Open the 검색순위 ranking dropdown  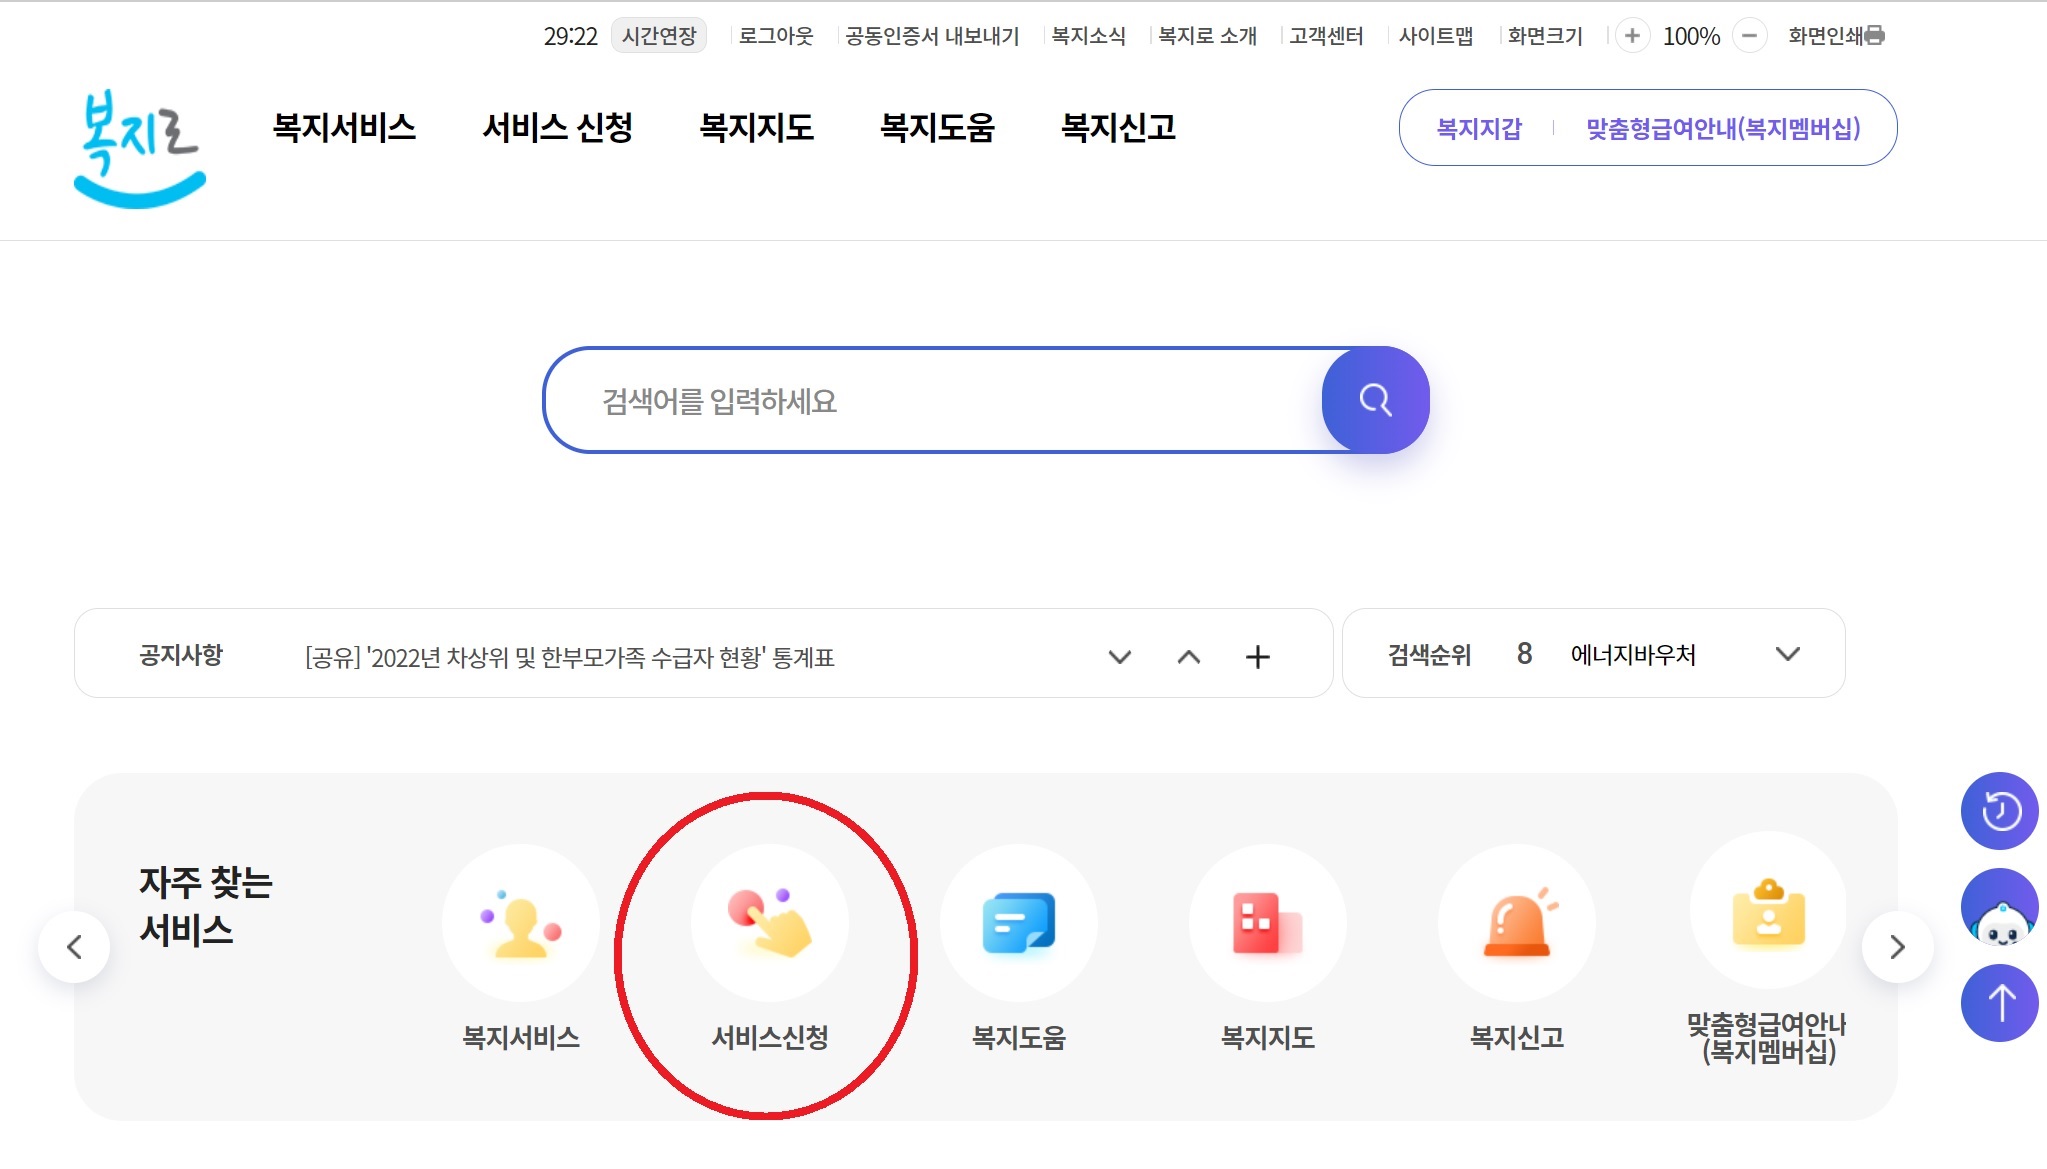(x=1788, y=654)
